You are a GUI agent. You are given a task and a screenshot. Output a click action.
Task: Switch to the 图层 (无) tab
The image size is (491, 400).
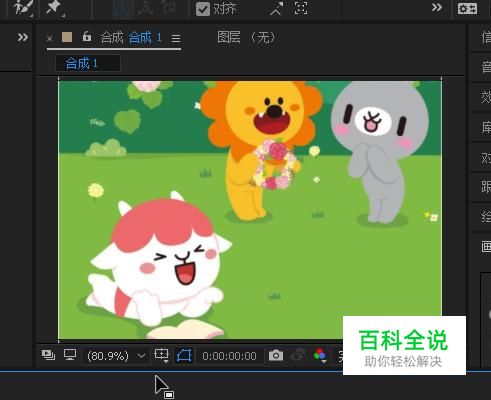(246, 37)
